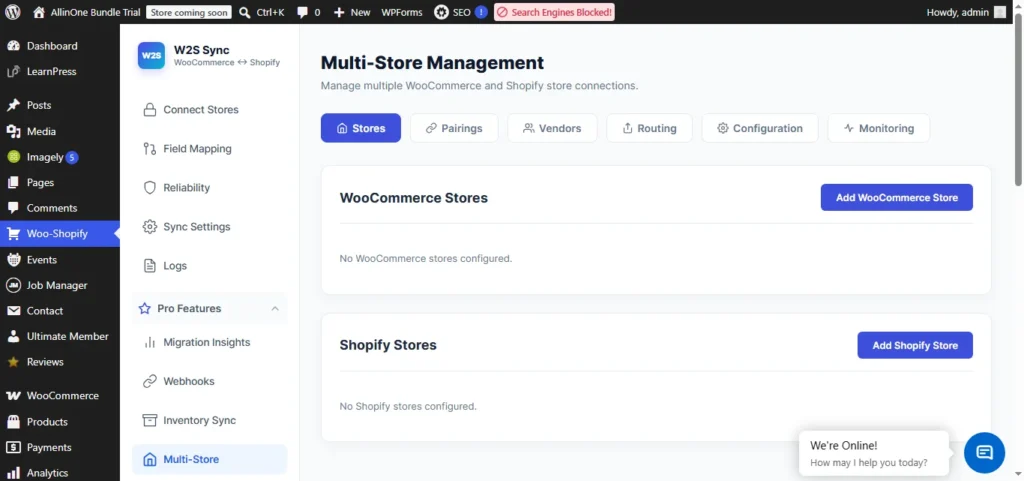This screenshot has height=481, width=1024.
Task: Select the Stores tab
Action: click(360, 128)
